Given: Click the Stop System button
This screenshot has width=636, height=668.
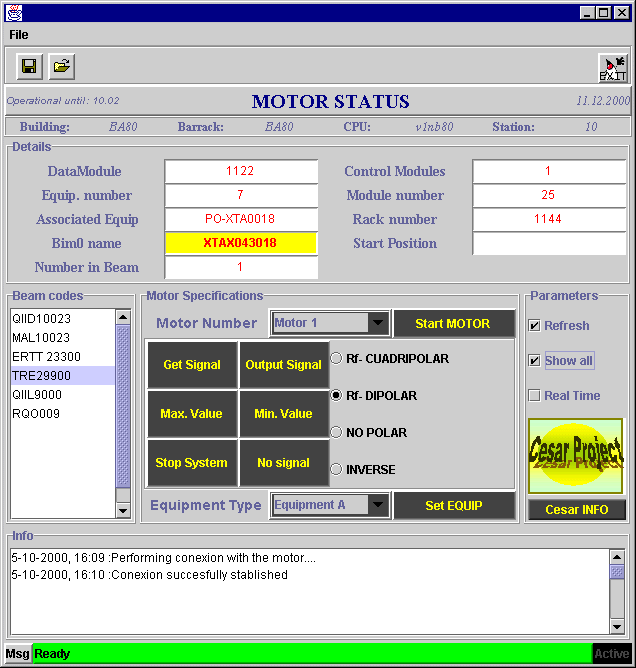Looking at the screenshot, I should (192, 463).
